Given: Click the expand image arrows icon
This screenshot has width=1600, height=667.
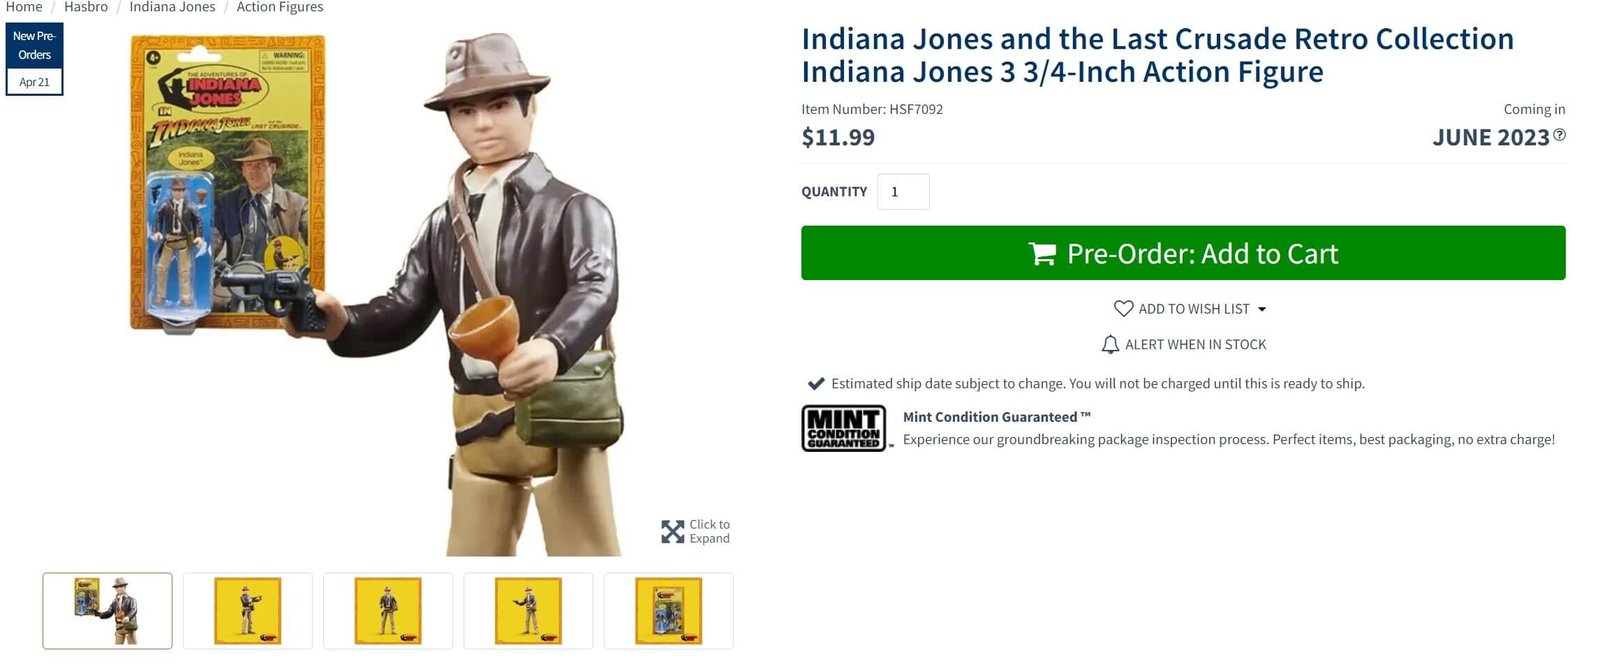Looking at the screenshot, I should coord(672,532).
